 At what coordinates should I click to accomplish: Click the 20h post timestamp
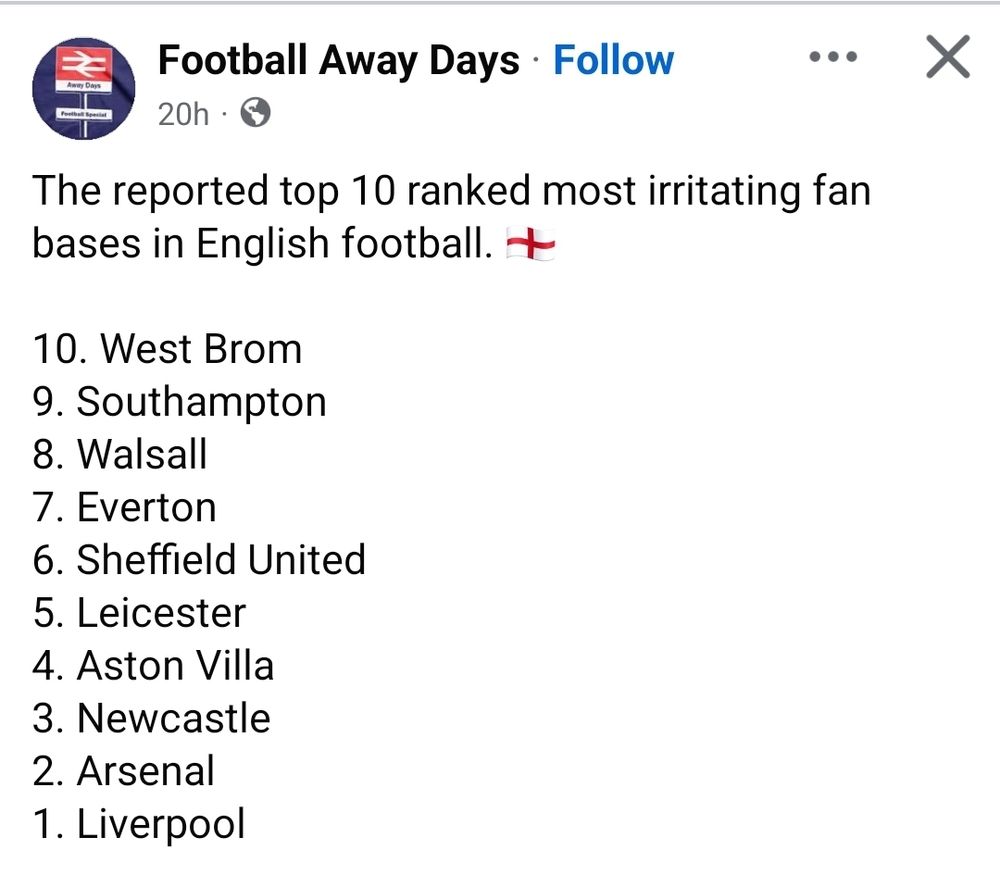point(183,115)
